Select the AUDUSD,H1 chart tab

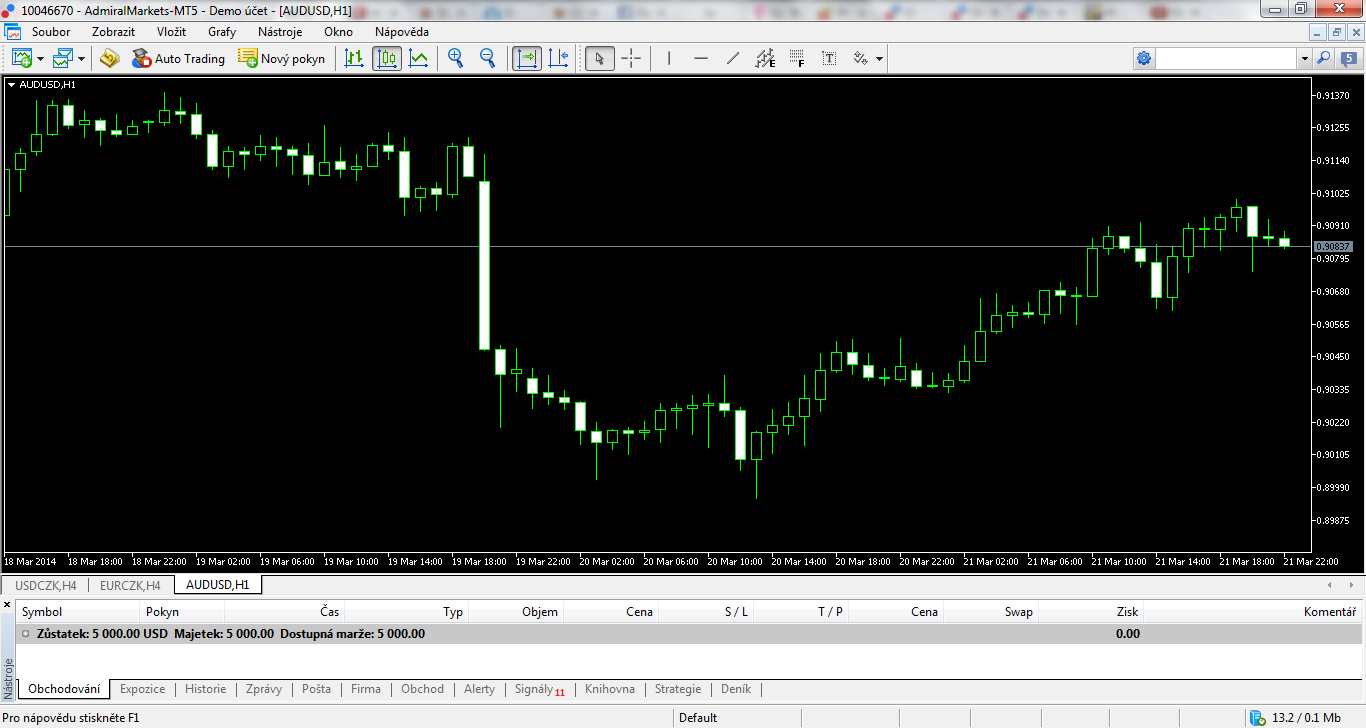coord(217,585)
